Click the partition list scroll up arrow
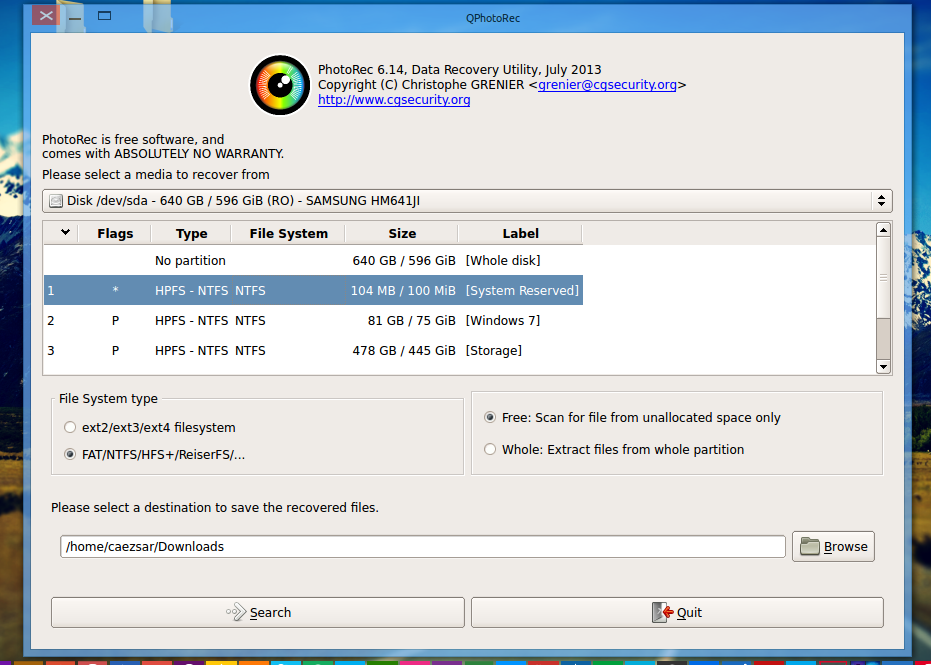Screen dimensions: 931x665 pyautogui.click(x=884, y=230)
